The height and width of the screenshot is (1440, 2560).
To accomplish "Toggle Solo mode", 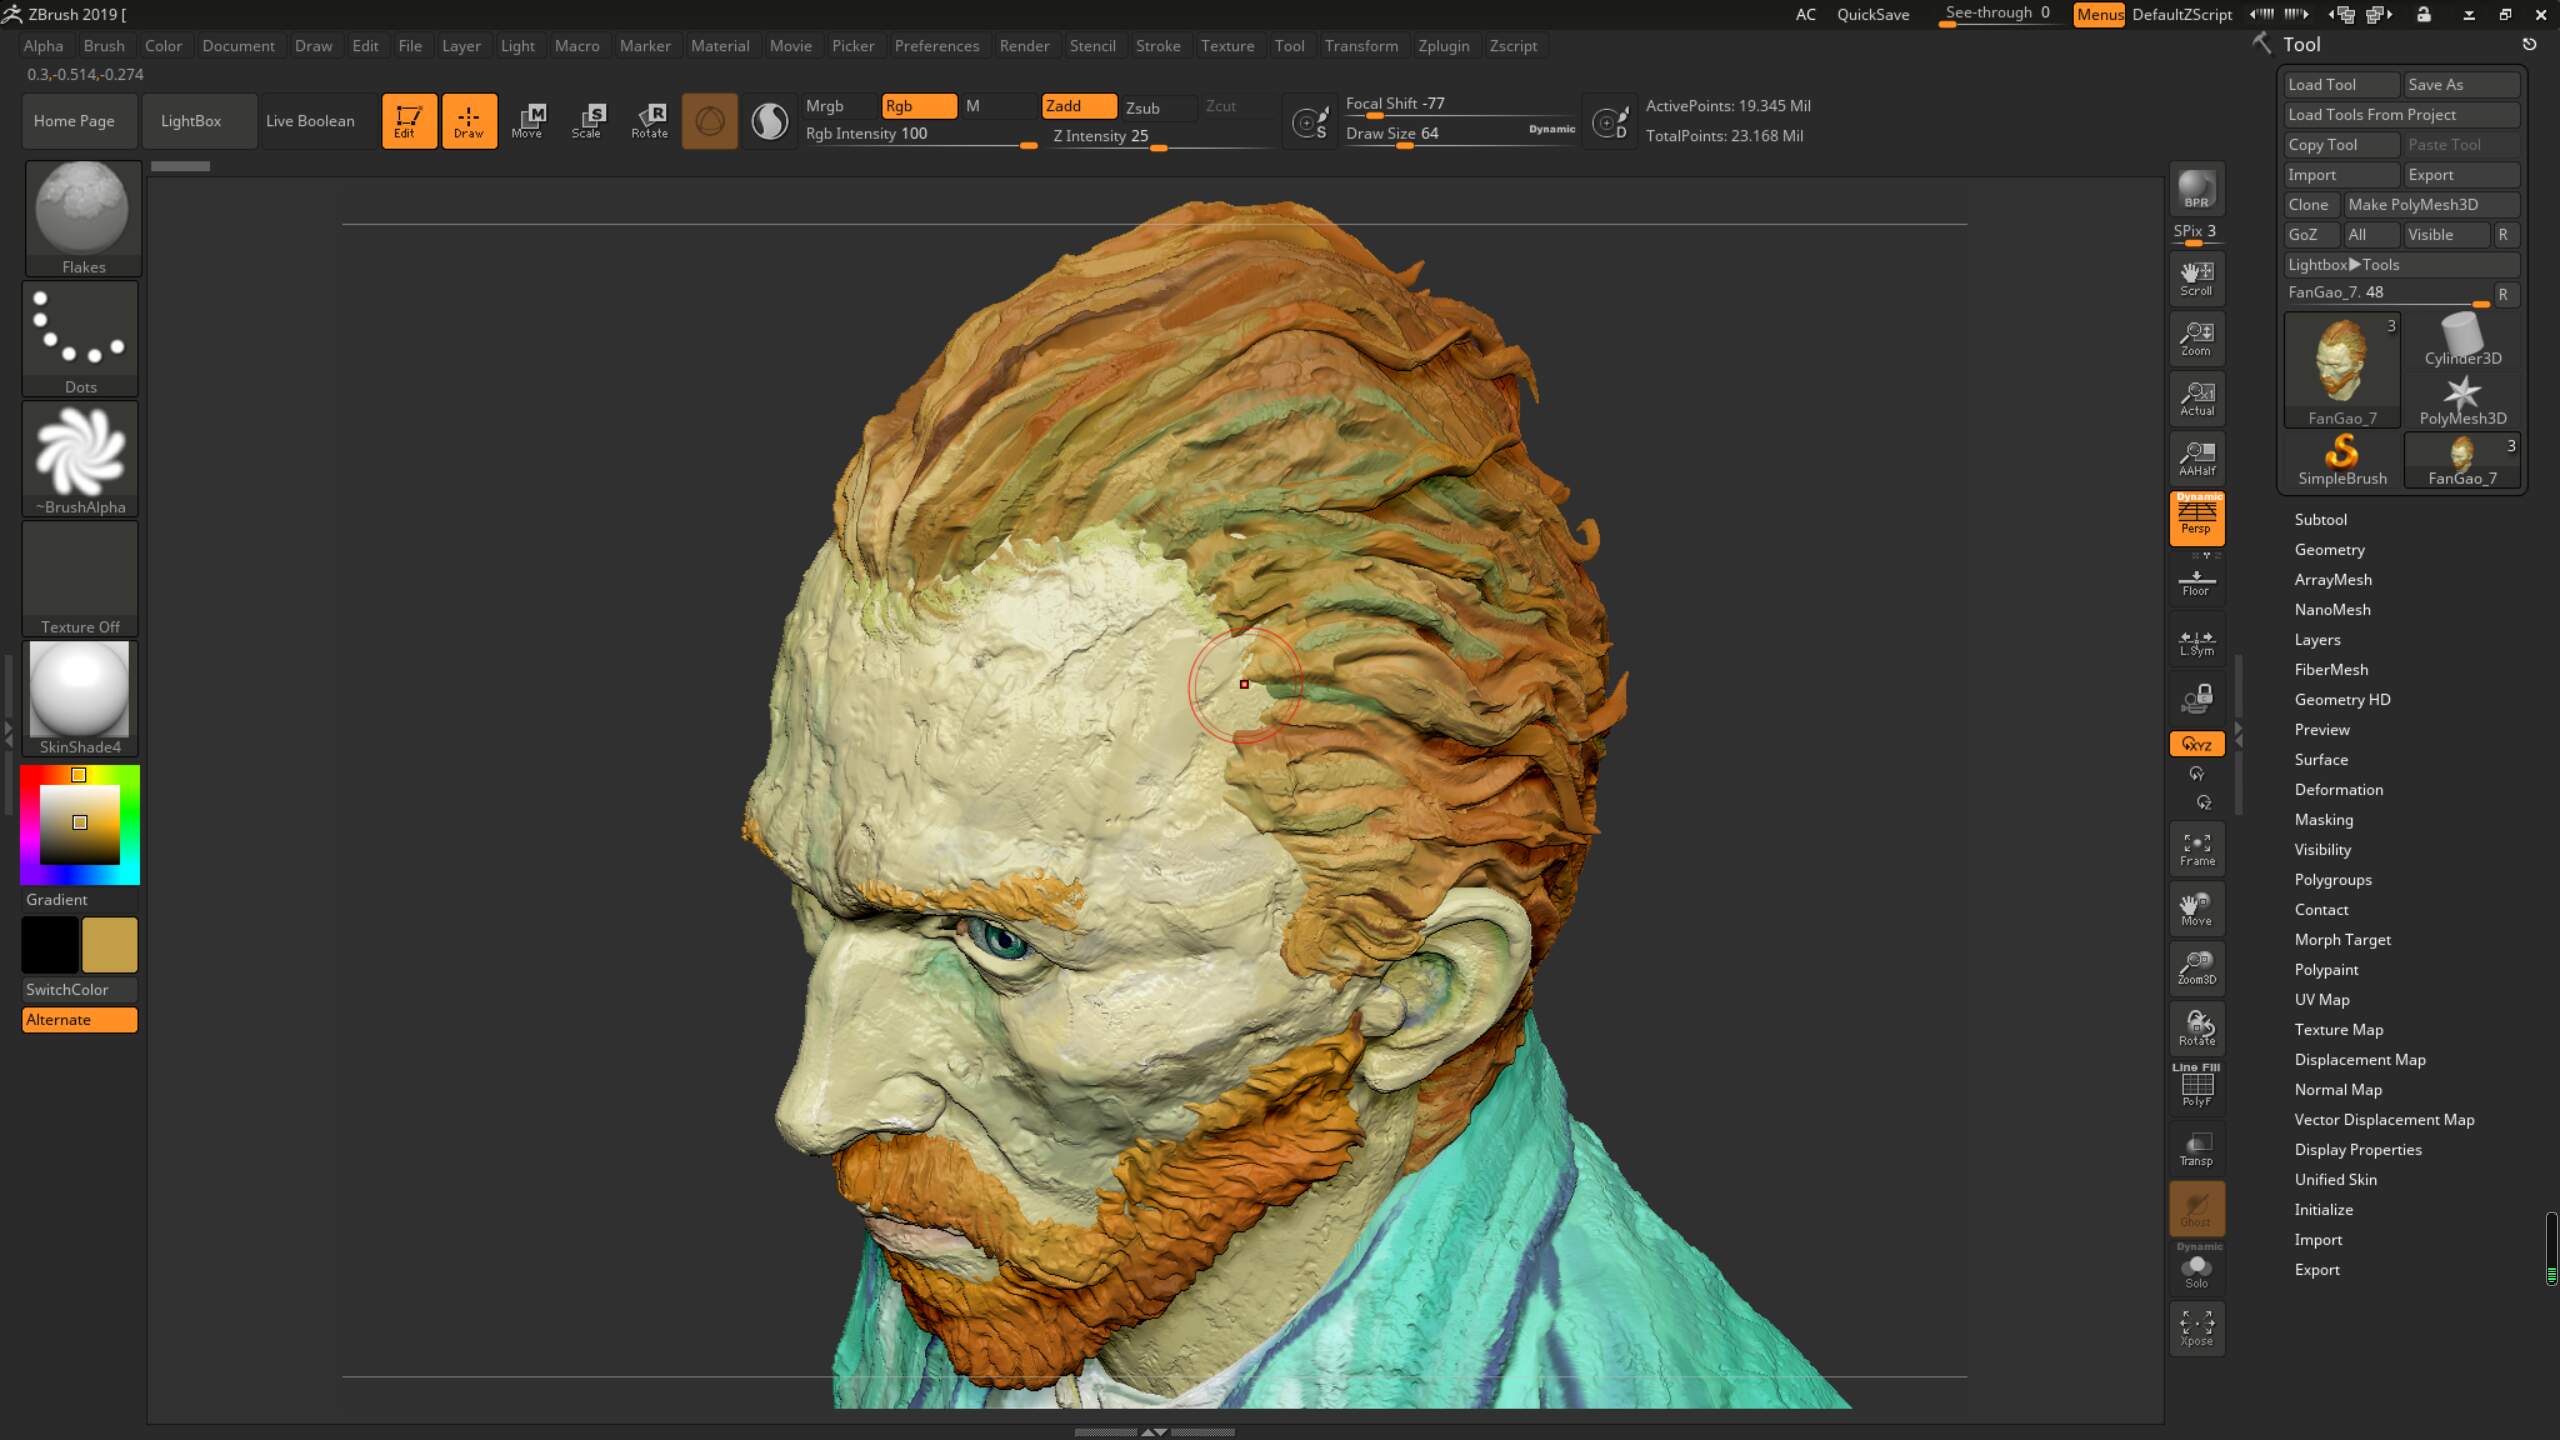I will 2197,1268.
